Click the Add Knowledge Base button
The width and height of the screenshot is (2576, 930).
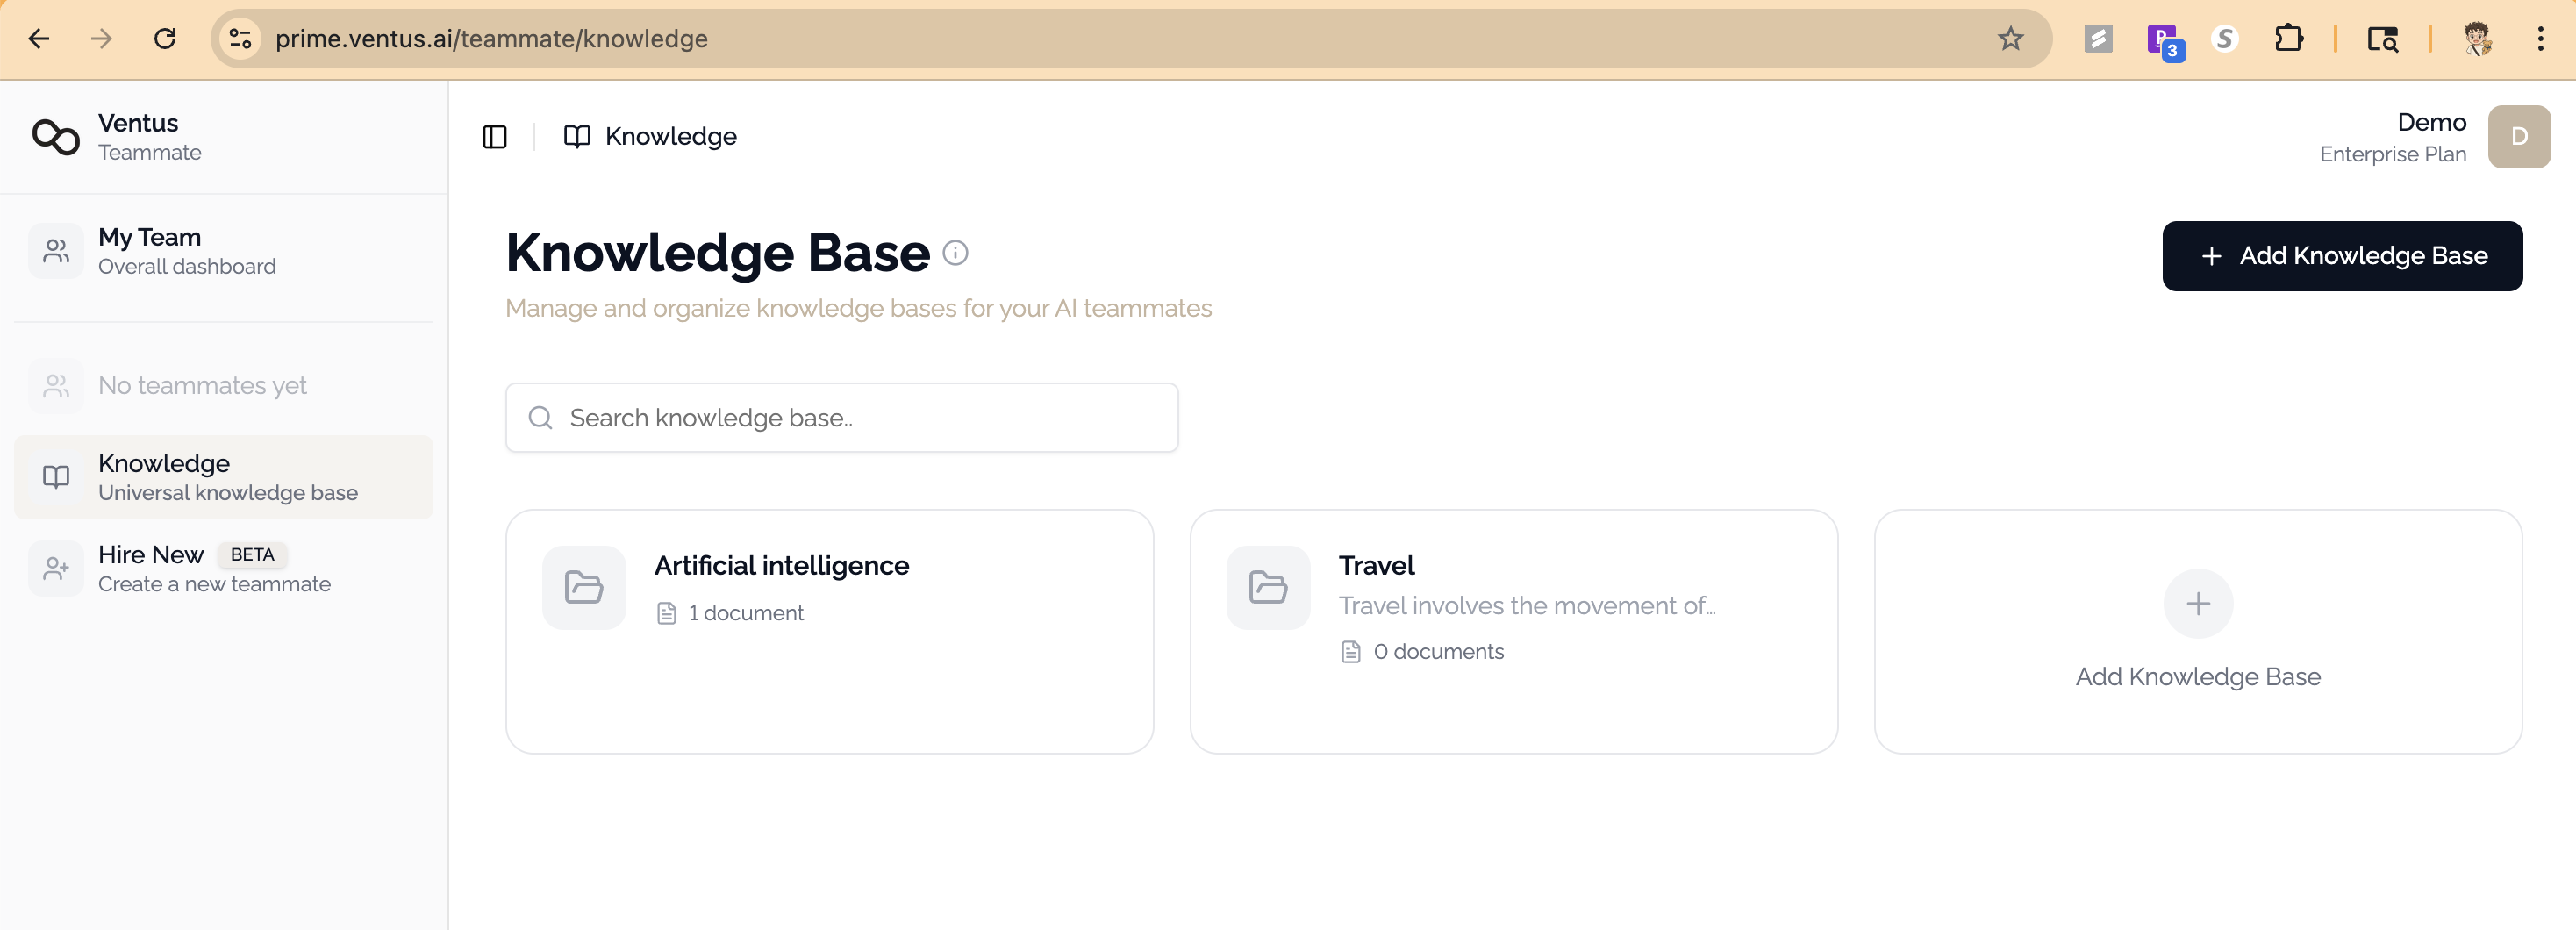tap(2342, 256)
